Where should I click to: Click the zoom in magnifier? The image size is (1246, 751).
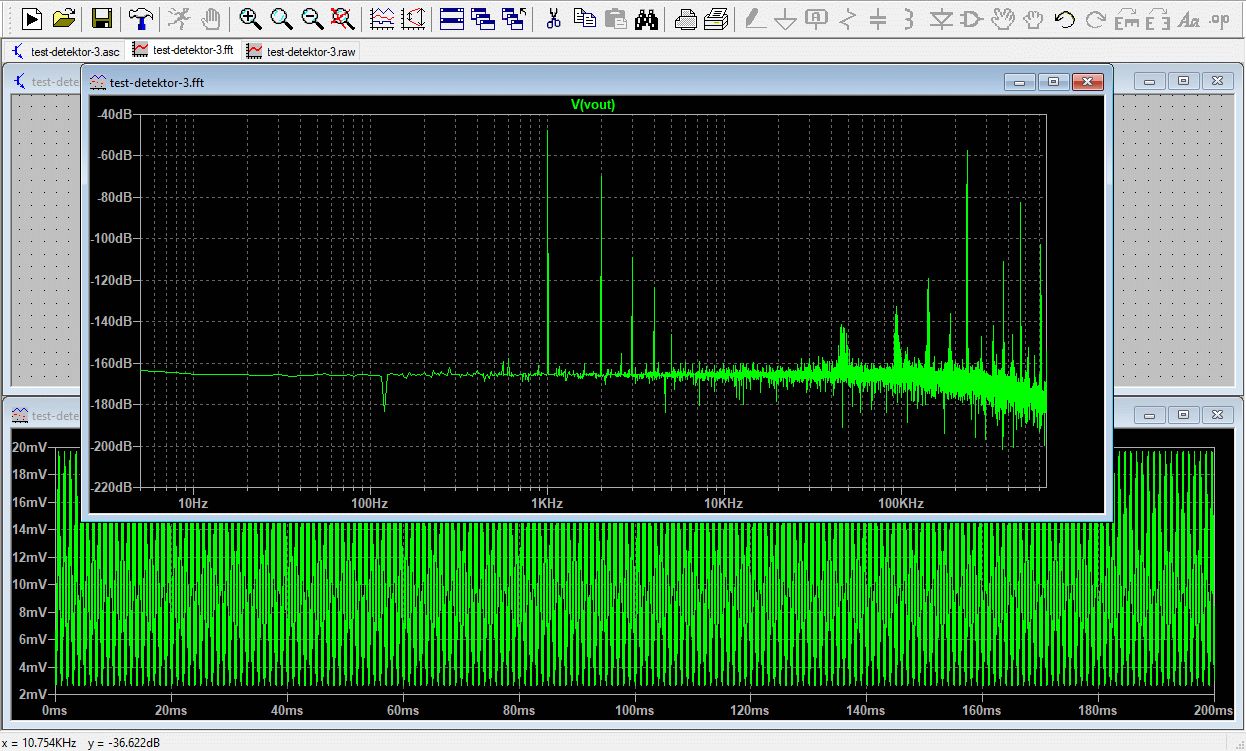click(250, 18)
